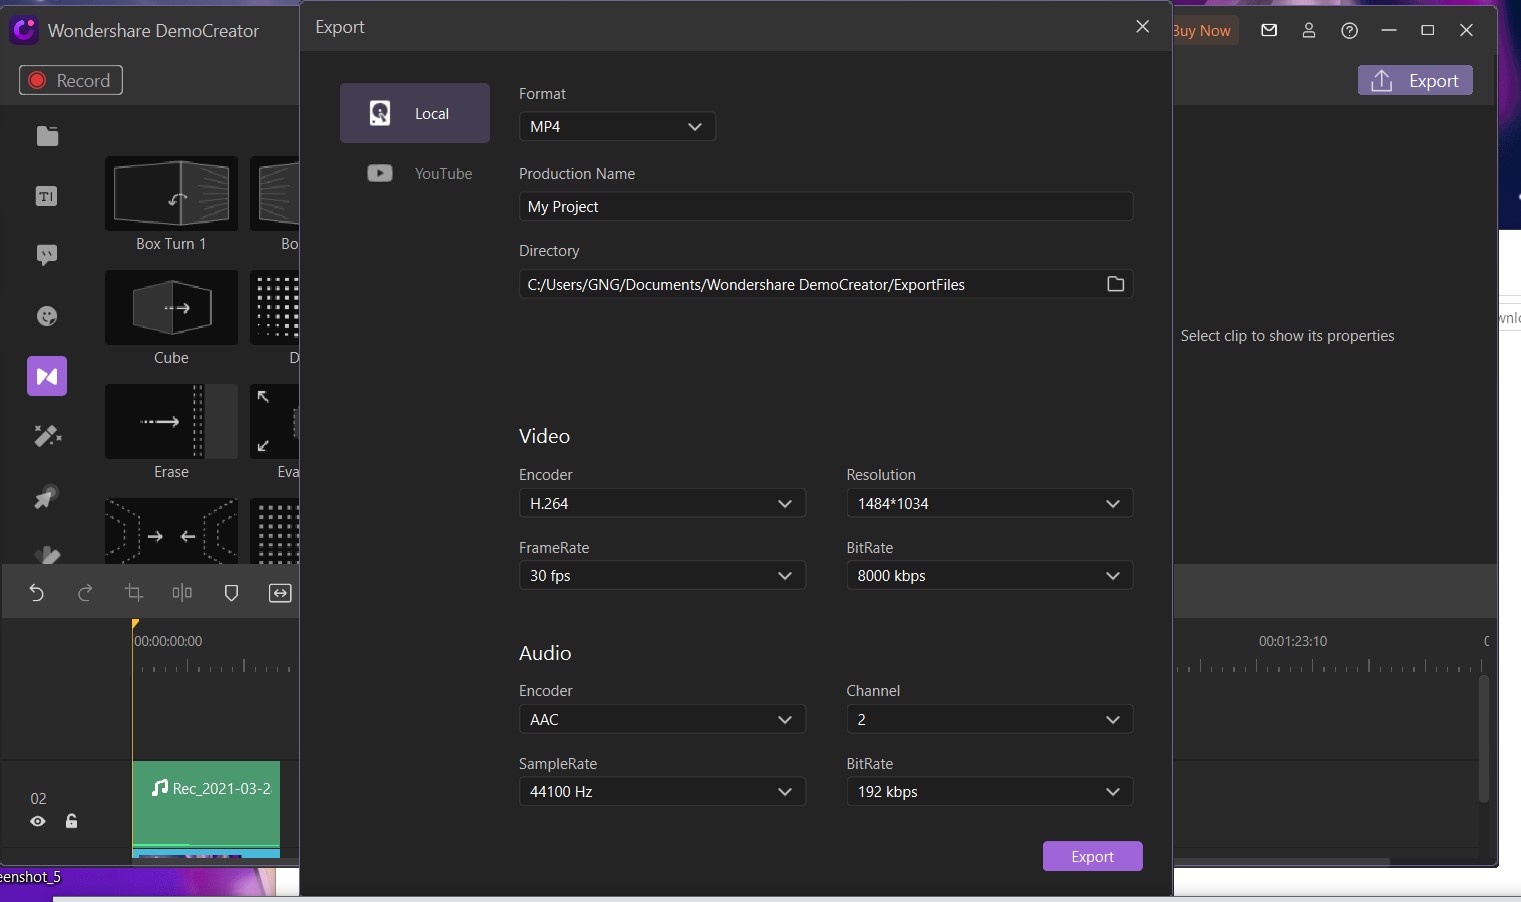Click the Production Name input field
The image size is (1521, 902).
pos(826,206)
